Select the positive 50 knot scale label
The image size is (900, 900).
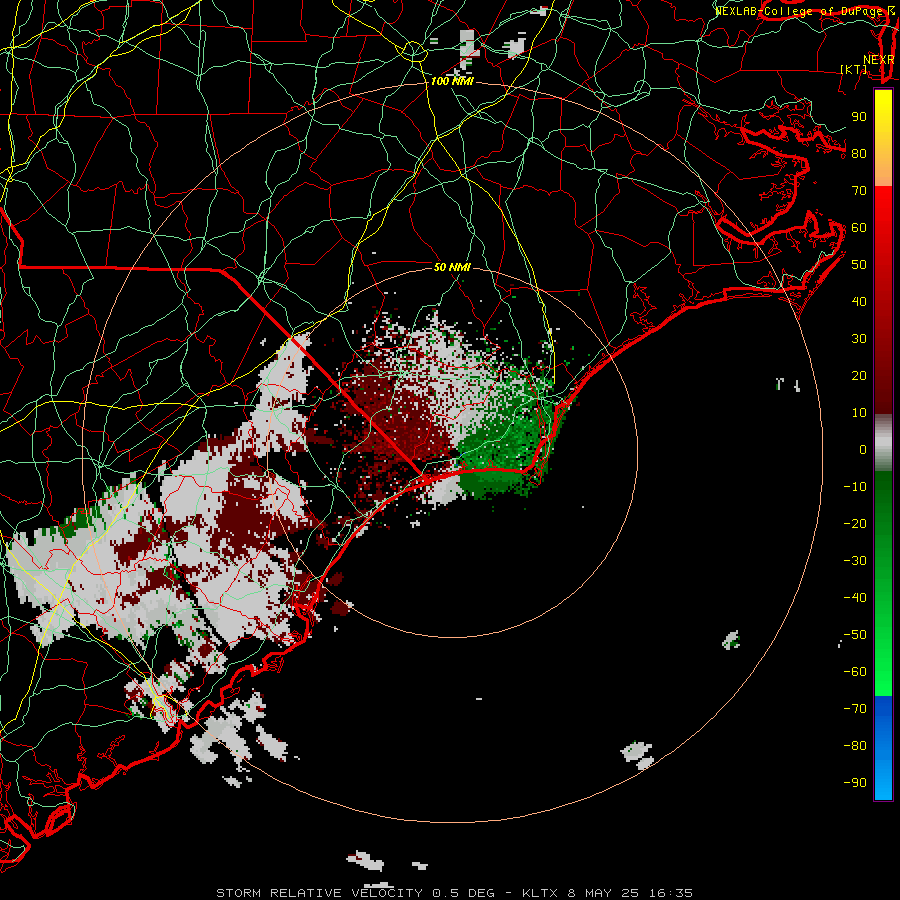[x=859, y=265]
